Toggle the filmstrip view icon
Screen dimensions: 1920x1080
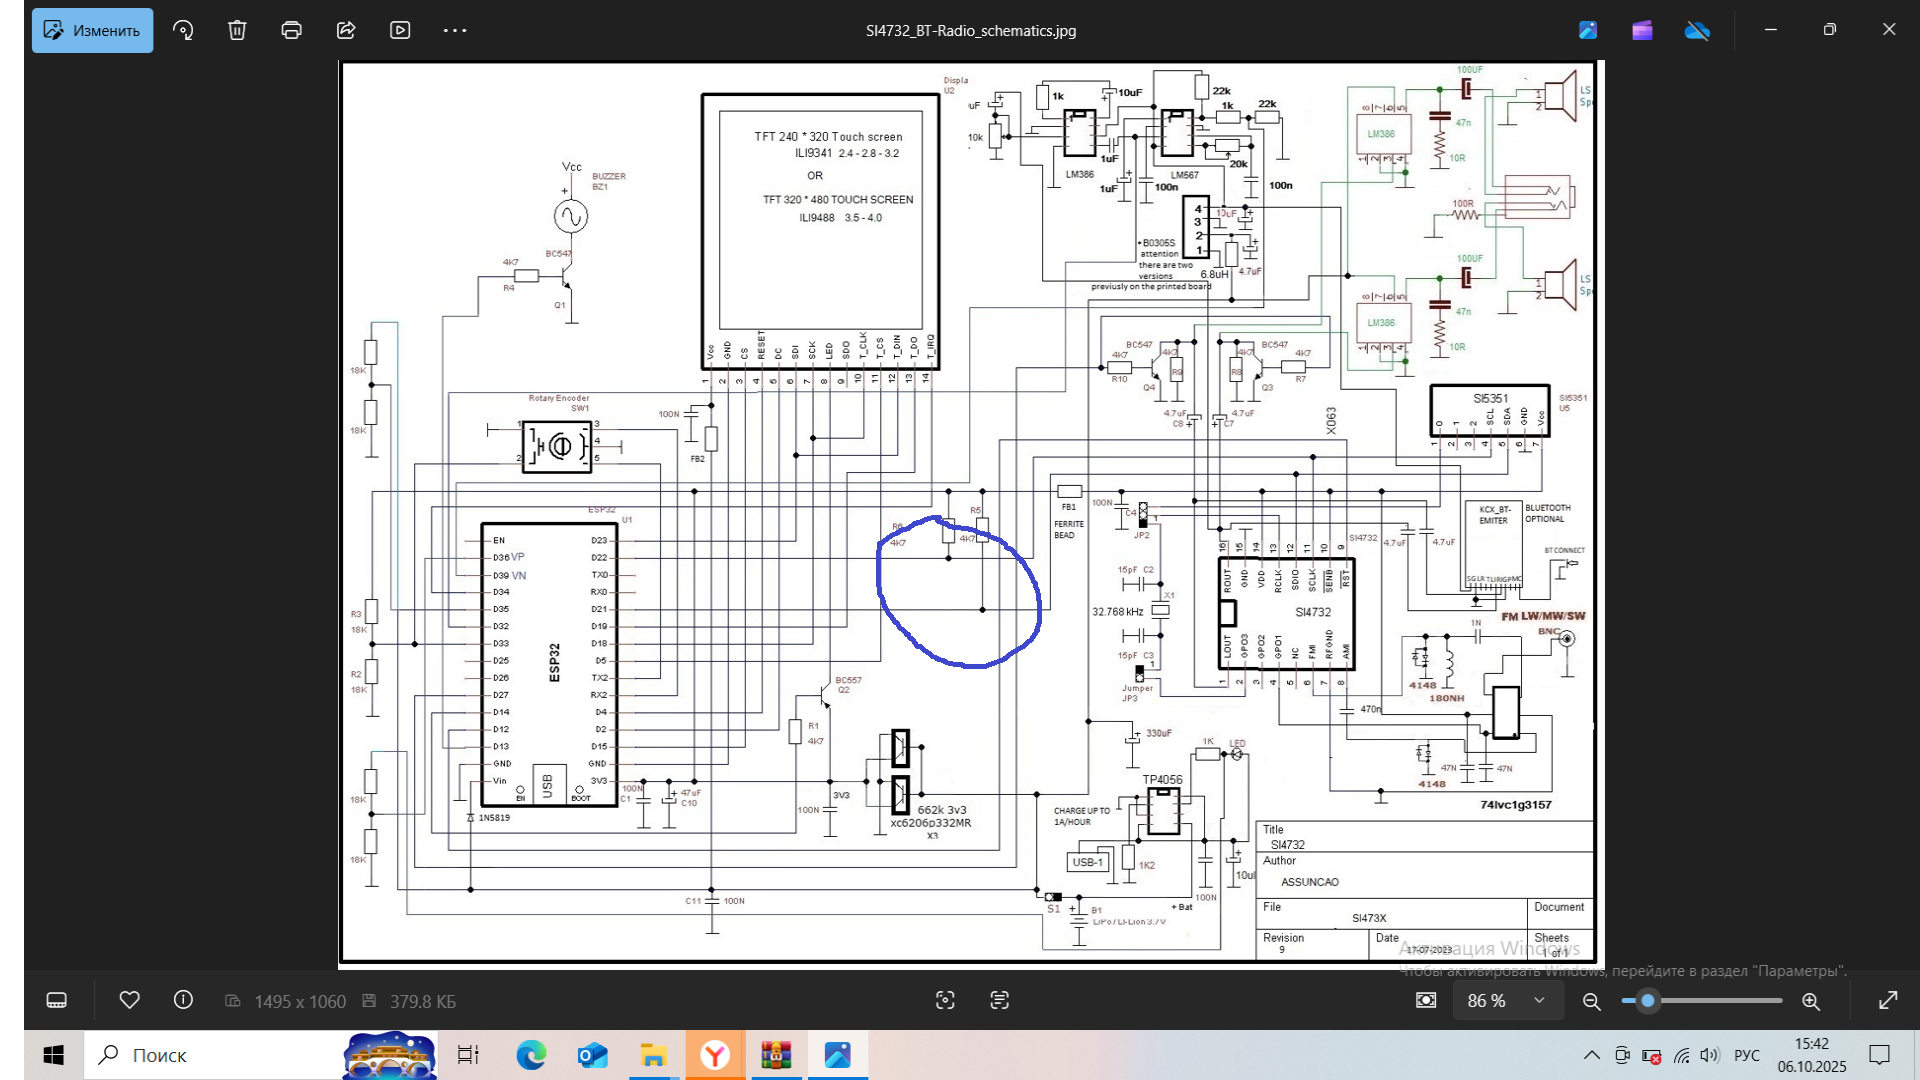point(57,1000)
